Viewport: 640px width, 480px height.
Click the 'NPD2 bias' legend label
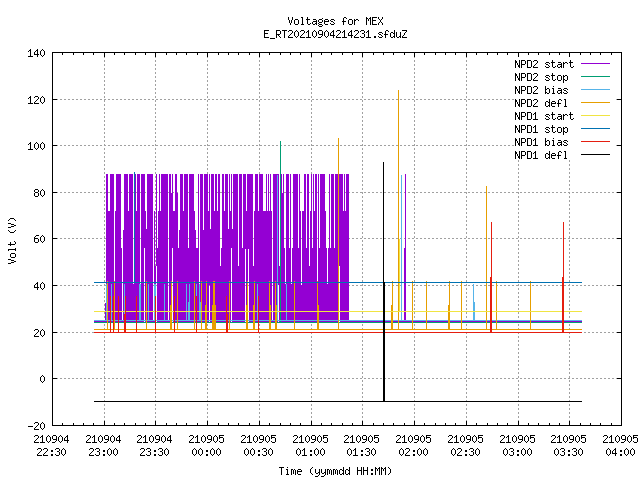[541, 90]
